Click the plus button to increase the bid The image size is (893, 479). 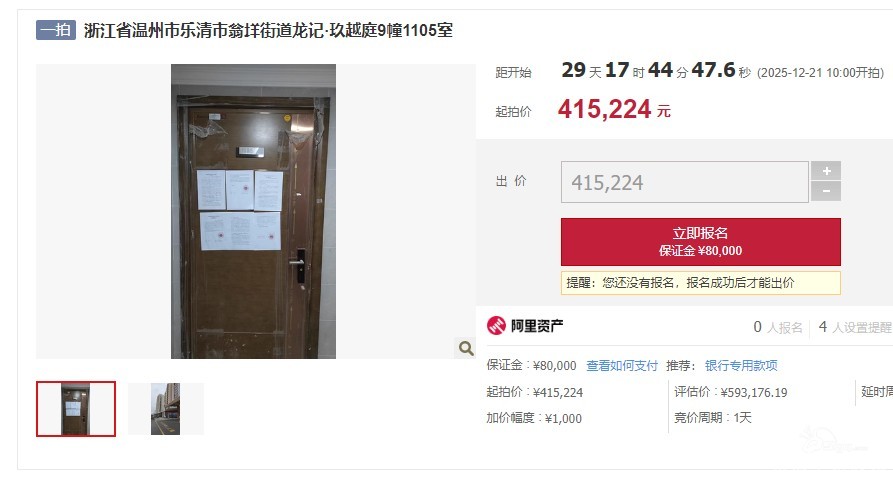[826, 171]
